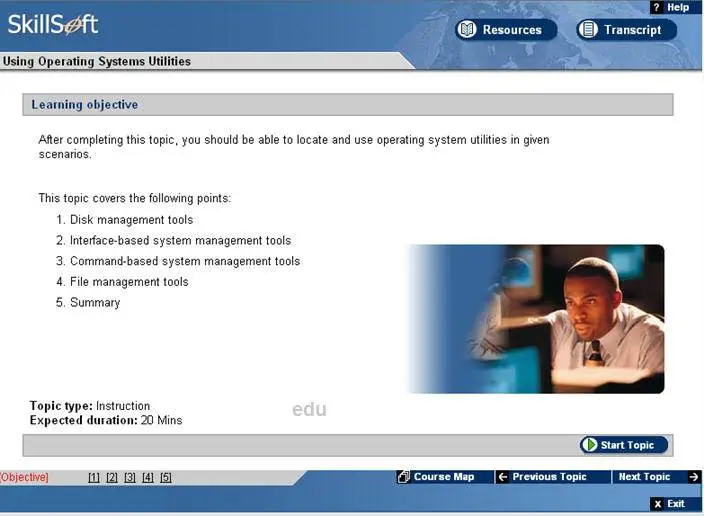Image resolution: width=704 pixels, height=516 pixels.
Task: Click the 'After completing this topic' paragraph
Action: coord(294,147)
